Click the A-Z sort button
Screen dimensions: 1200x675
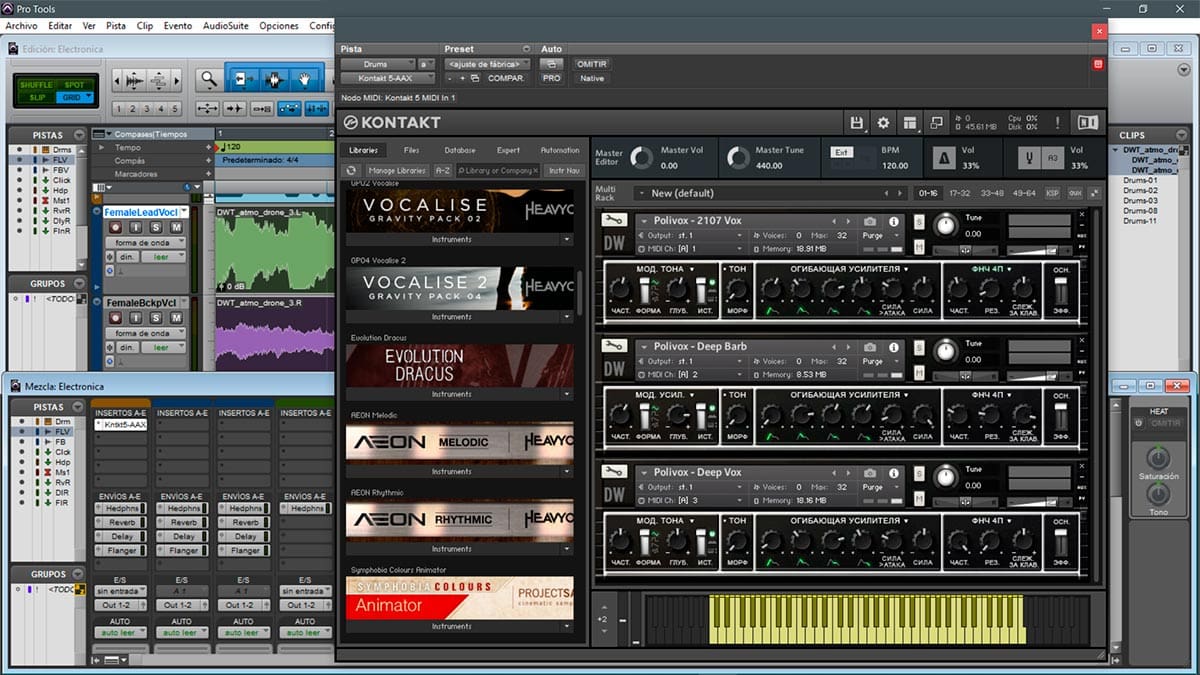(x=443, y=171)
